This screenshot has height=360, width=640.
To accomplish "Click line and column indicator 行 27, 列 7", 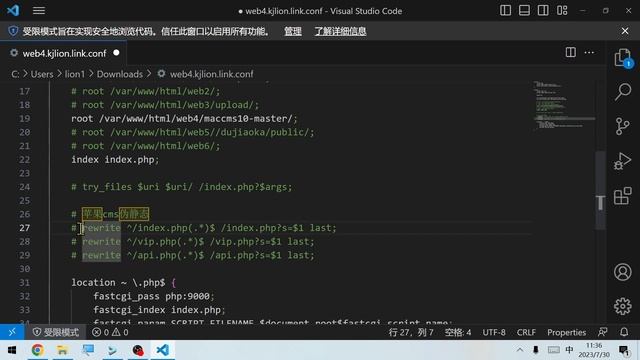I will (x=411, y=332).
